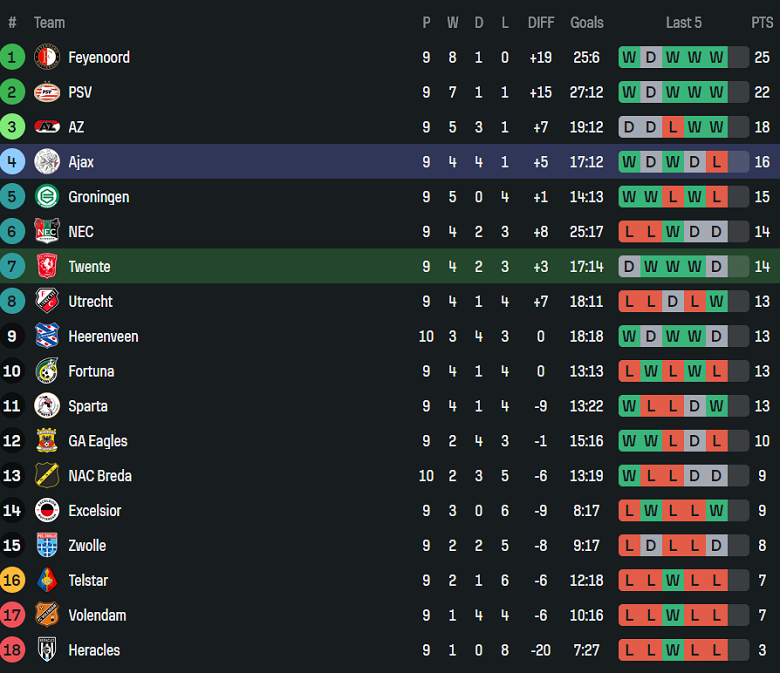Image resolution: width=780 pixels, height=673 pixels.
Task: Click the Heerenveen striped club badge
Action: pyautogui.click(x=47, y=336)
